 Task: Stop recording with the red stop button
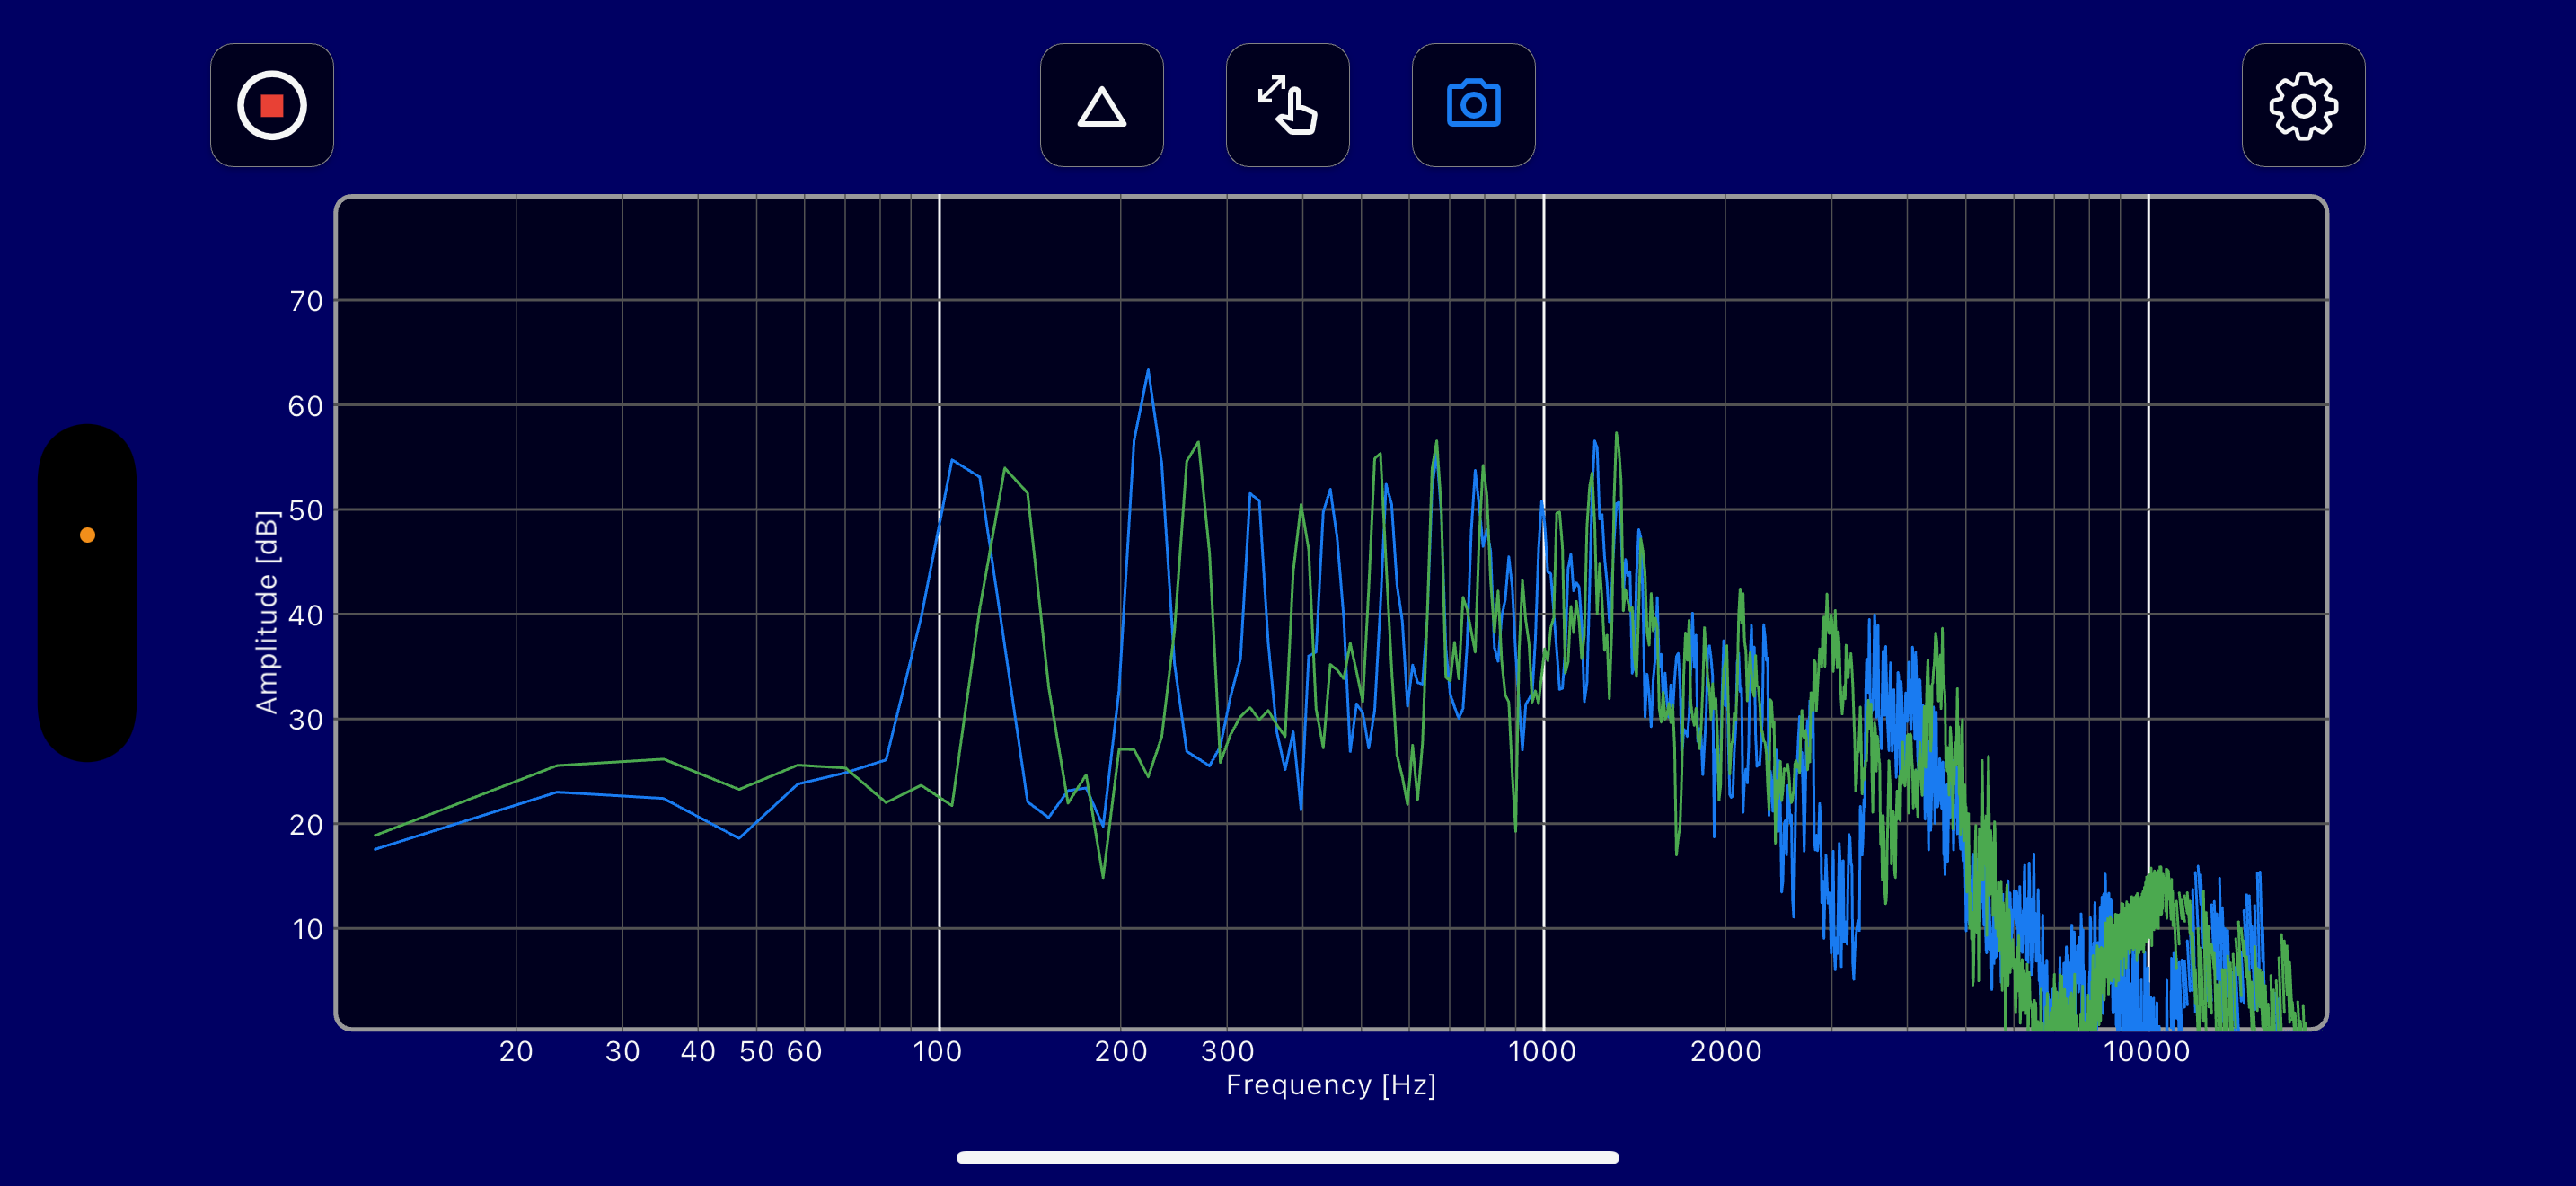tap(272, 105)
